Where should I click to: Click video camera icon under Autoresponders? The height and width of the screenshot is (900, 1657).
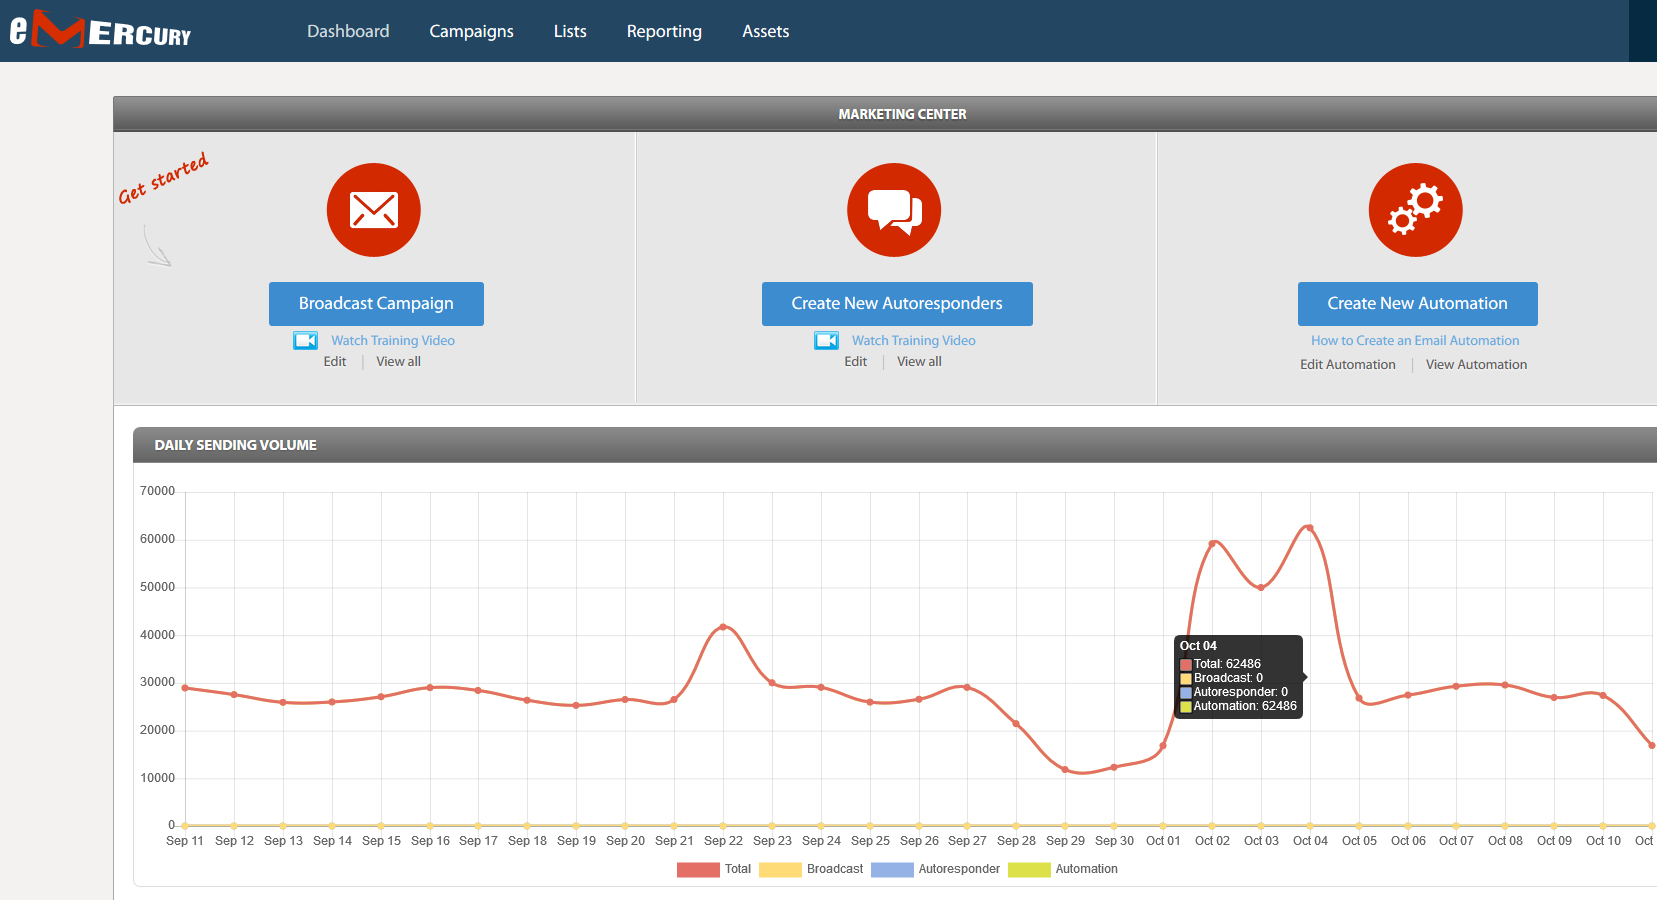(x=826, y=341)
